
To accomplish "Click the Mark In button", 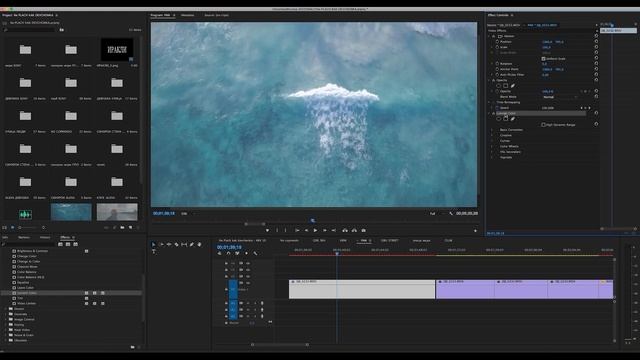I will tap(277, 231).
